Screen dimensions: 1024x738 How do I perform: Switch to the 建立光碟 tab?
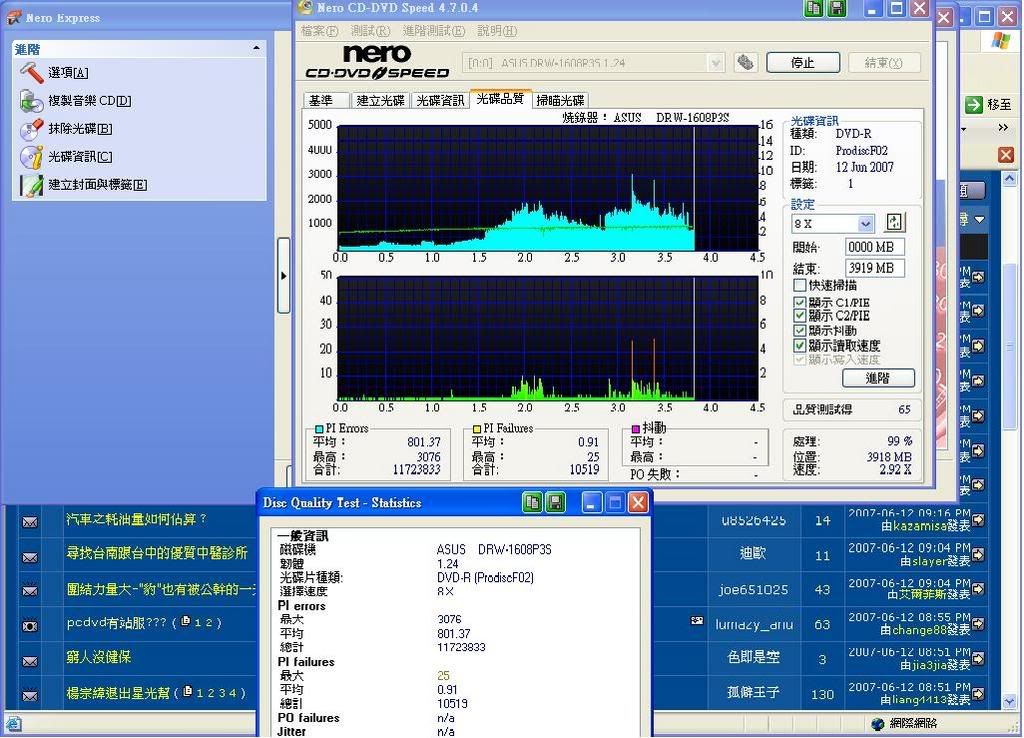click(381, 101)
